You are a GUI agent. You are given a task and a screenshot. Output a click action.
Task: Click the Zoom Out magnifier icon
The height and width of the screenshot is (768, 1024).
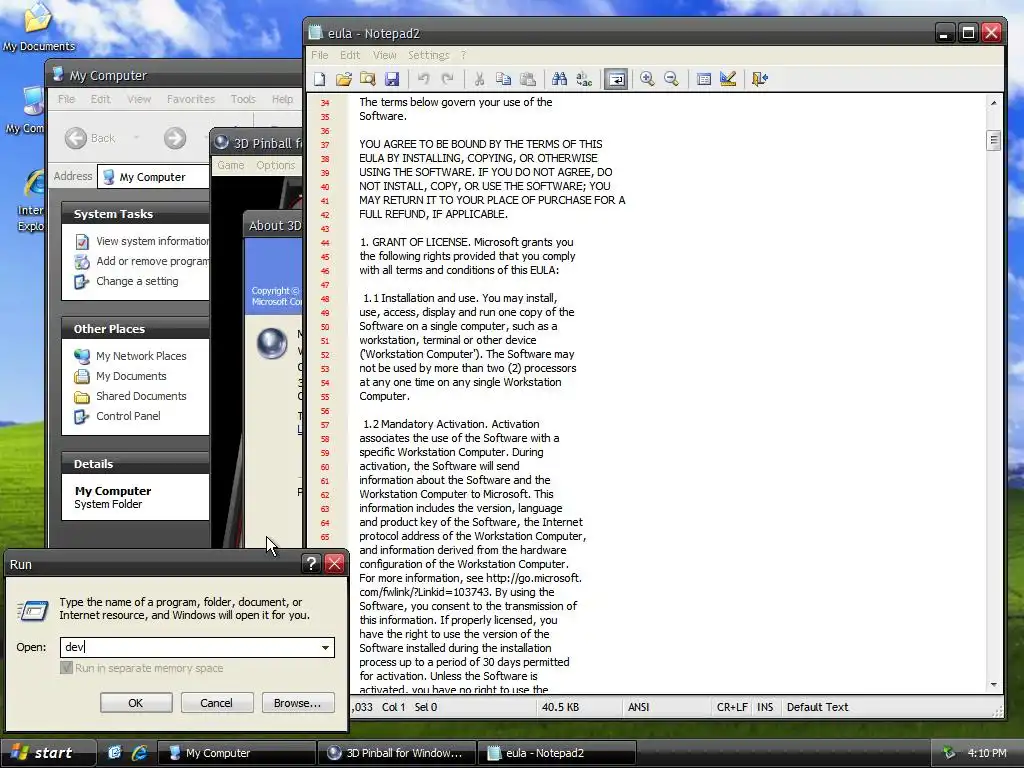click(x=671, y=79)
